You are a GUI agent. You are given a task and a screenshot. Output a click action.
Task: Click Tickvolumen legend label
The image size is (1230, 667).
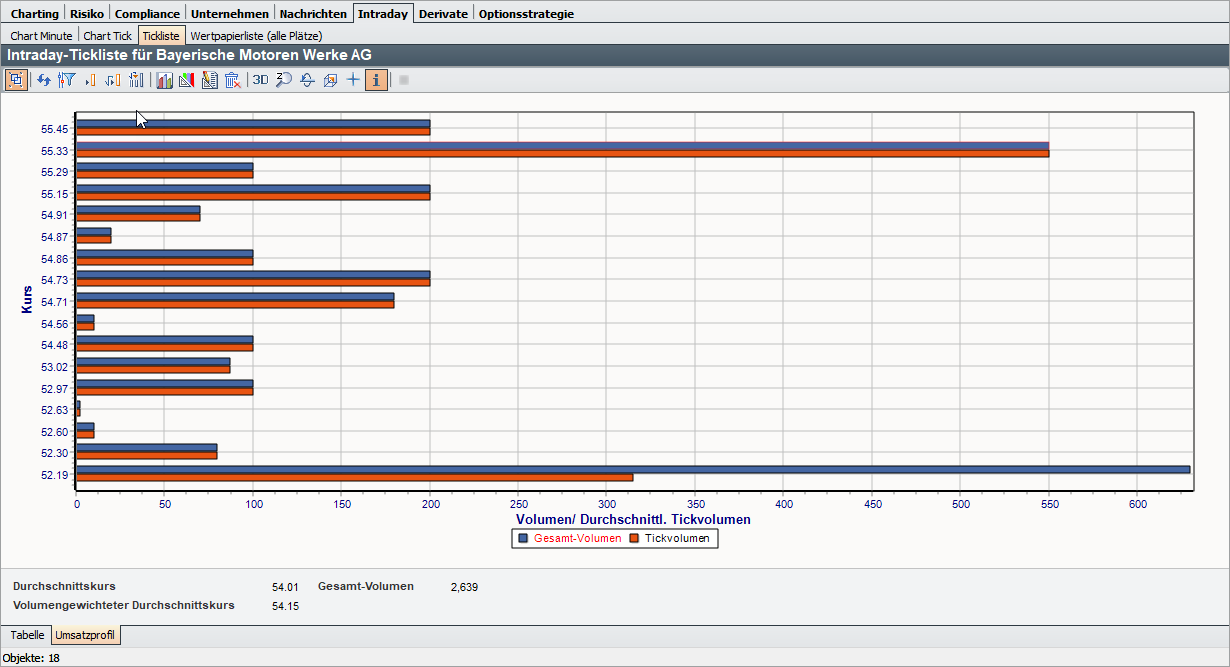[679, 538]
